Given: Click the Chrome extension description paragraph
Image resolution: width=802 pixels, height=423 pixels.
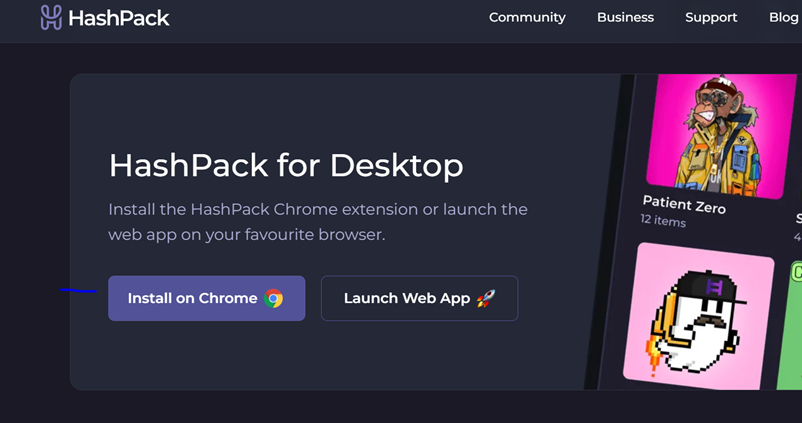Looking at the screenshot, I should pyautogui.click(x=318, y=221).
